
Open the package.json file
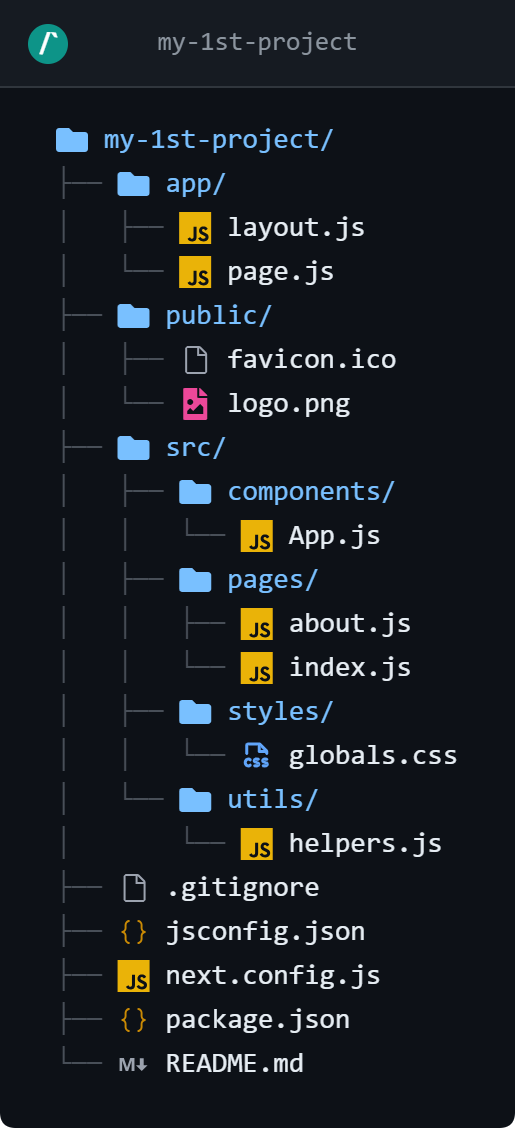click(258, 1020)
